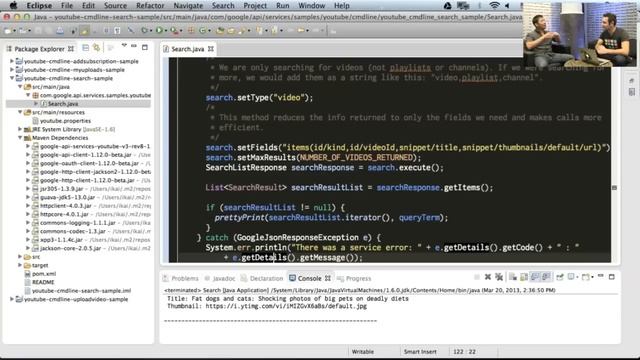
Task: Collapse all in Package Explorer
Action: point(85,48)
